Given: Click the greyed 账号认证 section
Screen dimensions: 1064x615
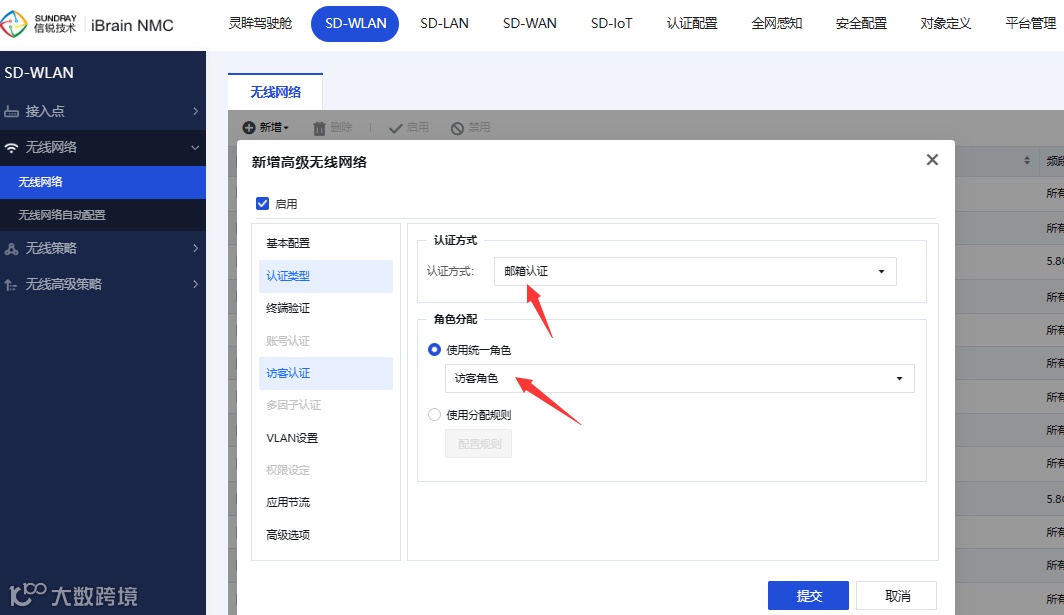Looking at the screenshot, I should [326, 341].
